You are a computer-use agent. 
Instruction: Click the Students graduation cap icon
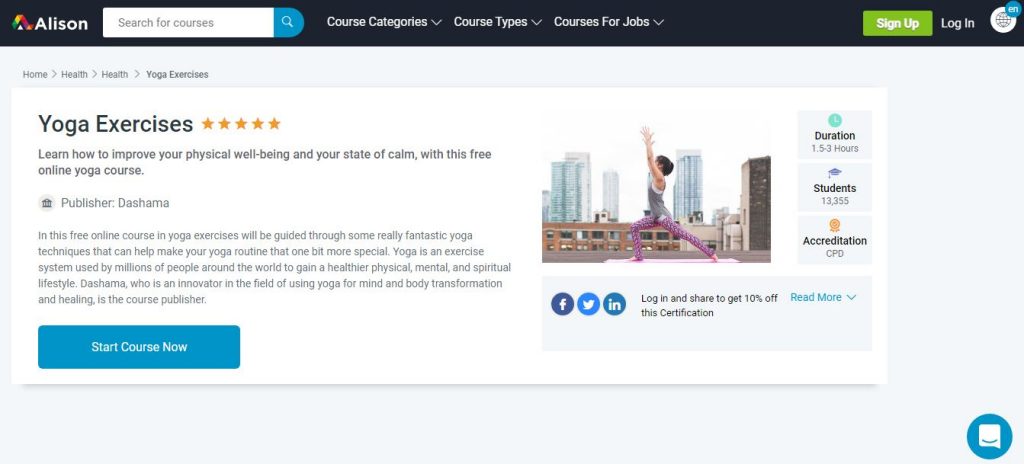pyautogui.click(x=834, y=173)
